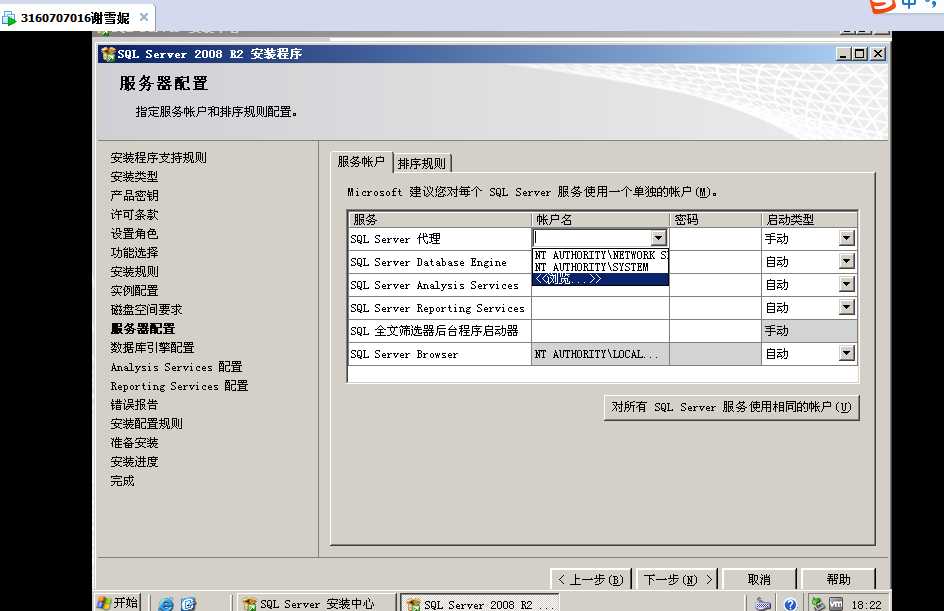Click password field for SQL Server 代理

pyautogui.click(x=715, y=238)
